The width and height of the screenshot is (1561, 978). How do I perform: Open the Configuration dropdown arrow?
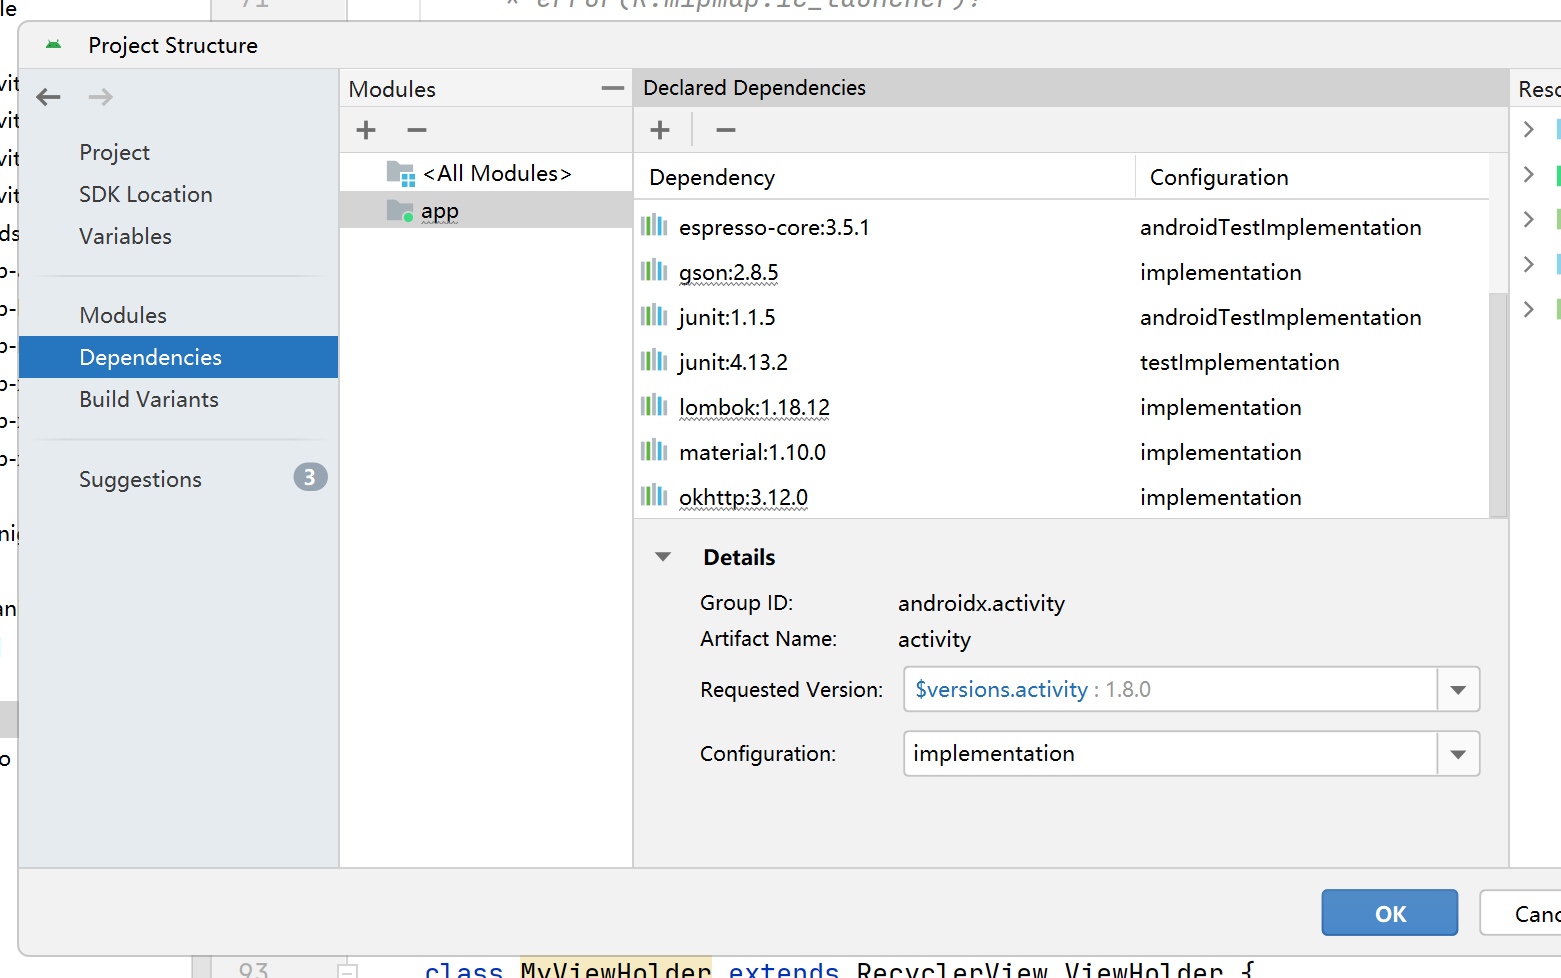(x=1458, y=754)
